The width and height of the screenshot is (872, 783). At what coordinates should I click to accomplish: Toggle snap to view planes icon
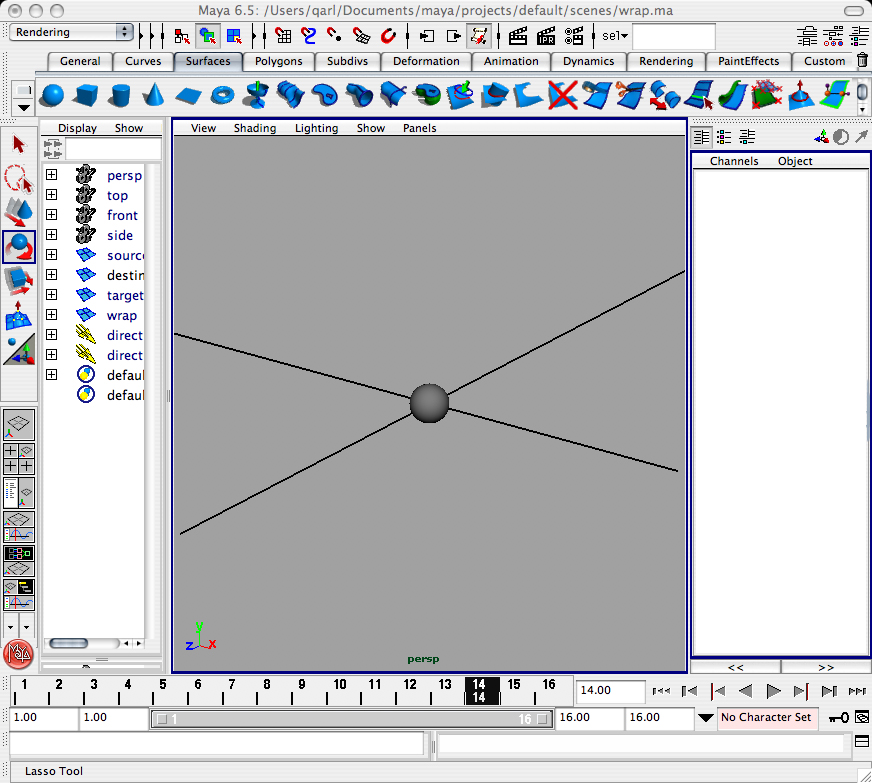[x=361, y=36]
